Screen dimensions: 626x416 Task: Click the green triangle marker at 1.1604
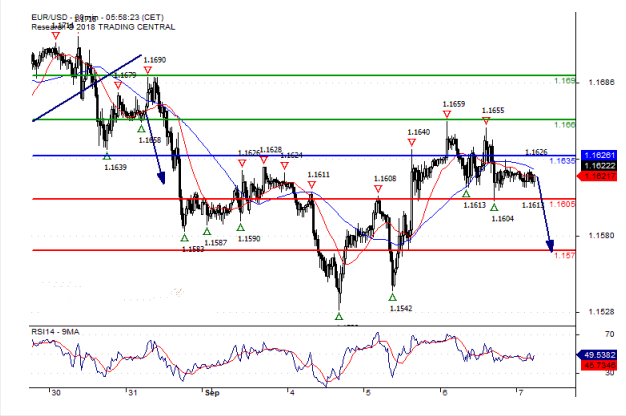[x=494, y=206]
